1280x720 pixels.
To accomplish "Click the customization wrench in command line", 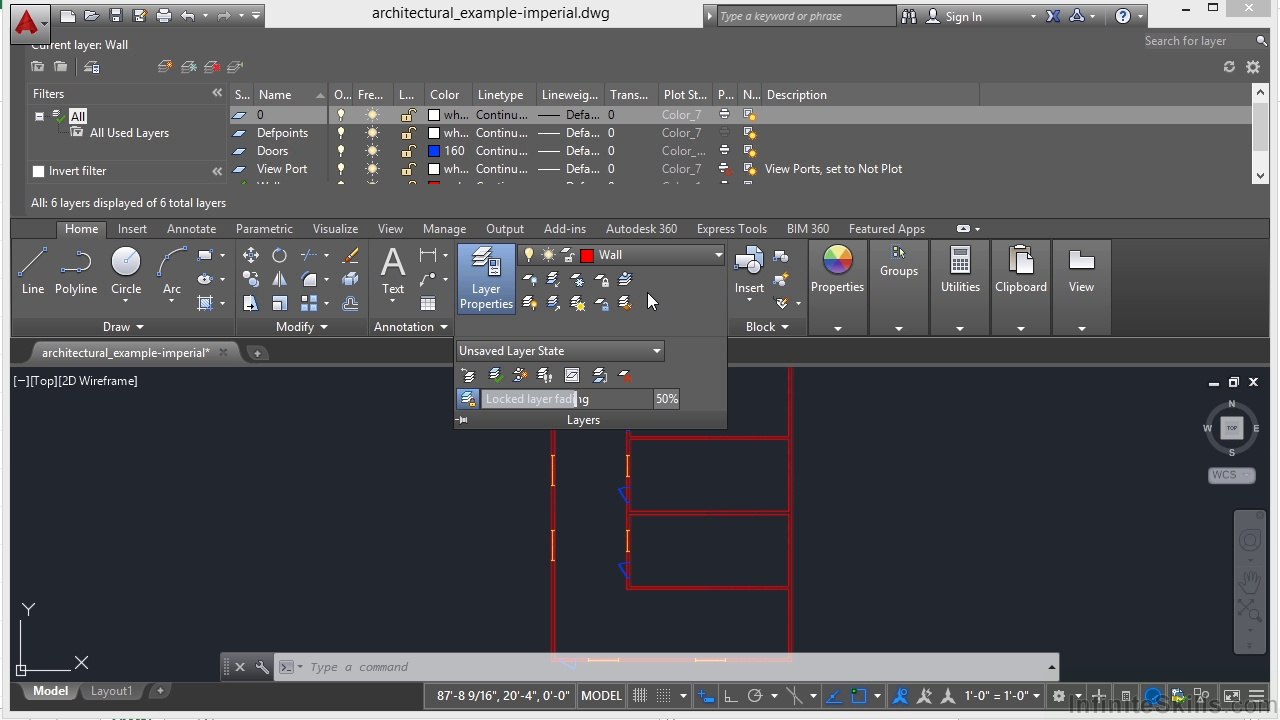I will click(262, 667).
